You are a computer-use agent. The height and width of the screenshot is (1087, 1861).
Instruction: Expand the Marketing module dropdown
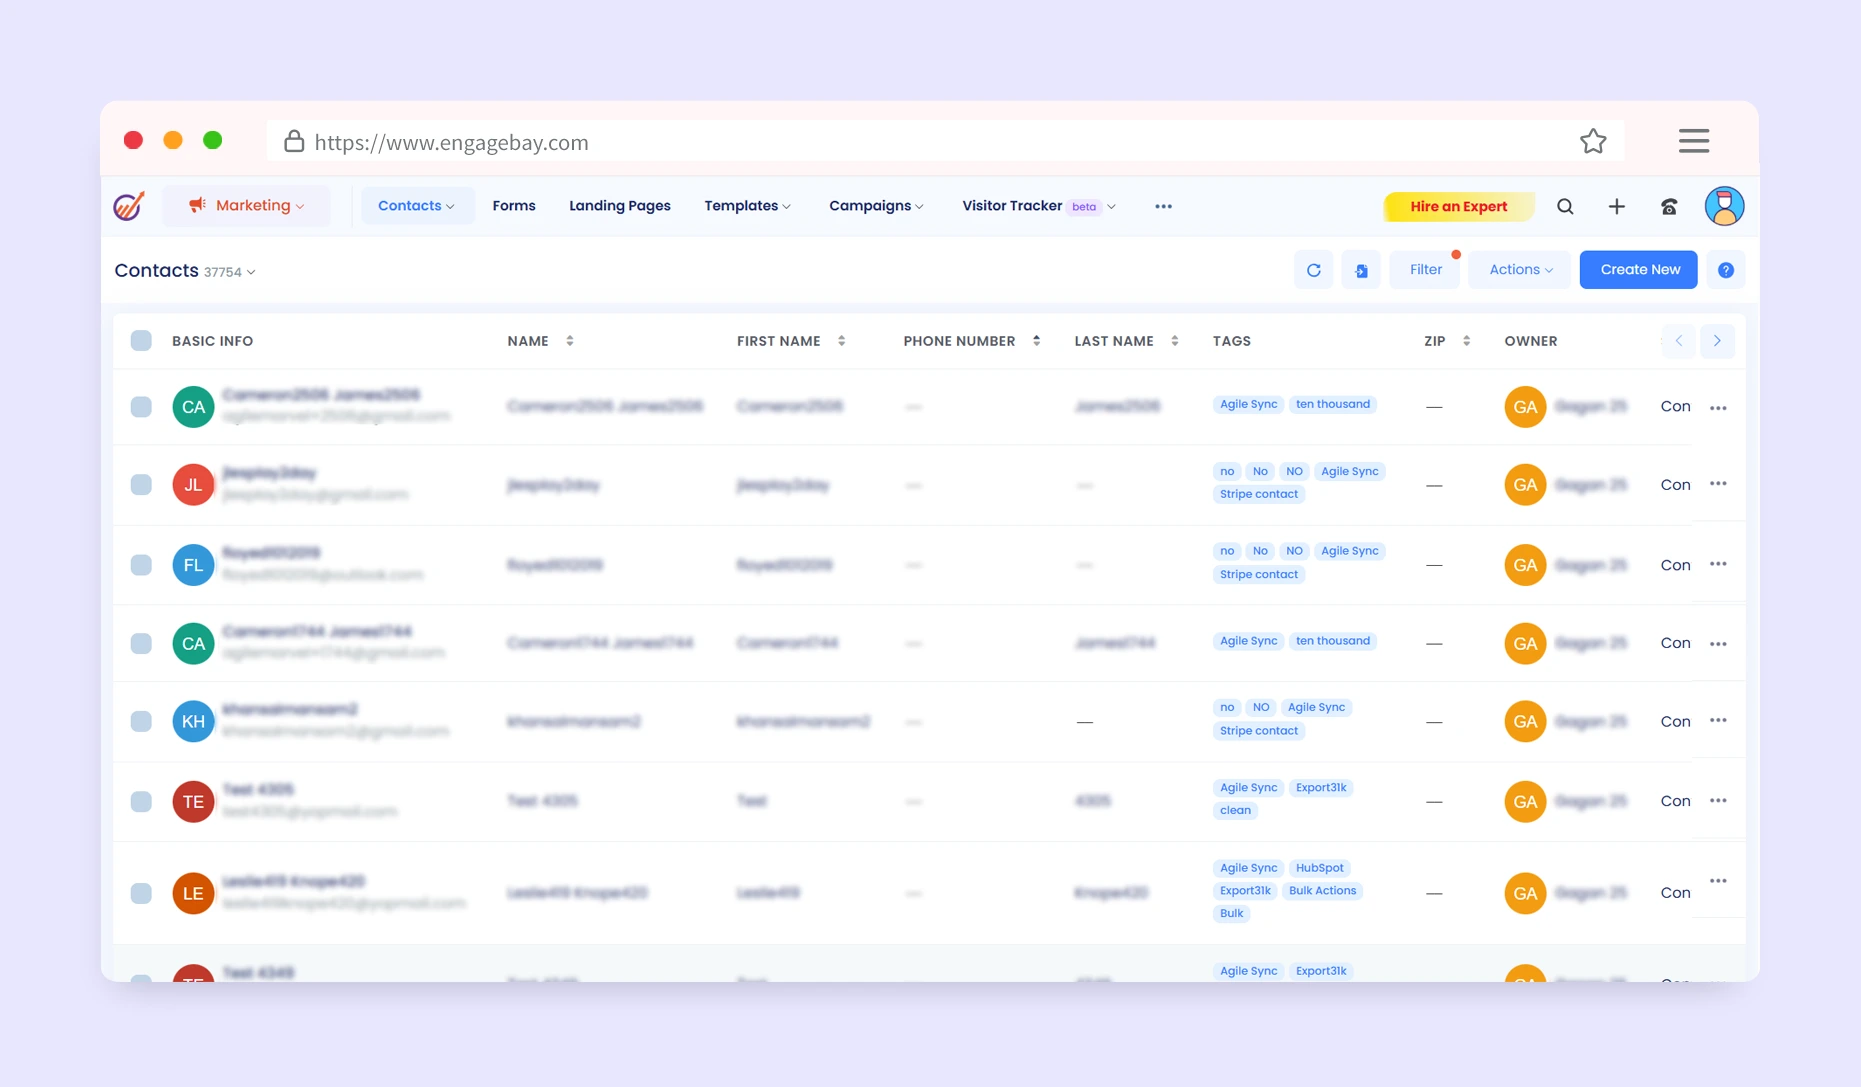point(247,206)
